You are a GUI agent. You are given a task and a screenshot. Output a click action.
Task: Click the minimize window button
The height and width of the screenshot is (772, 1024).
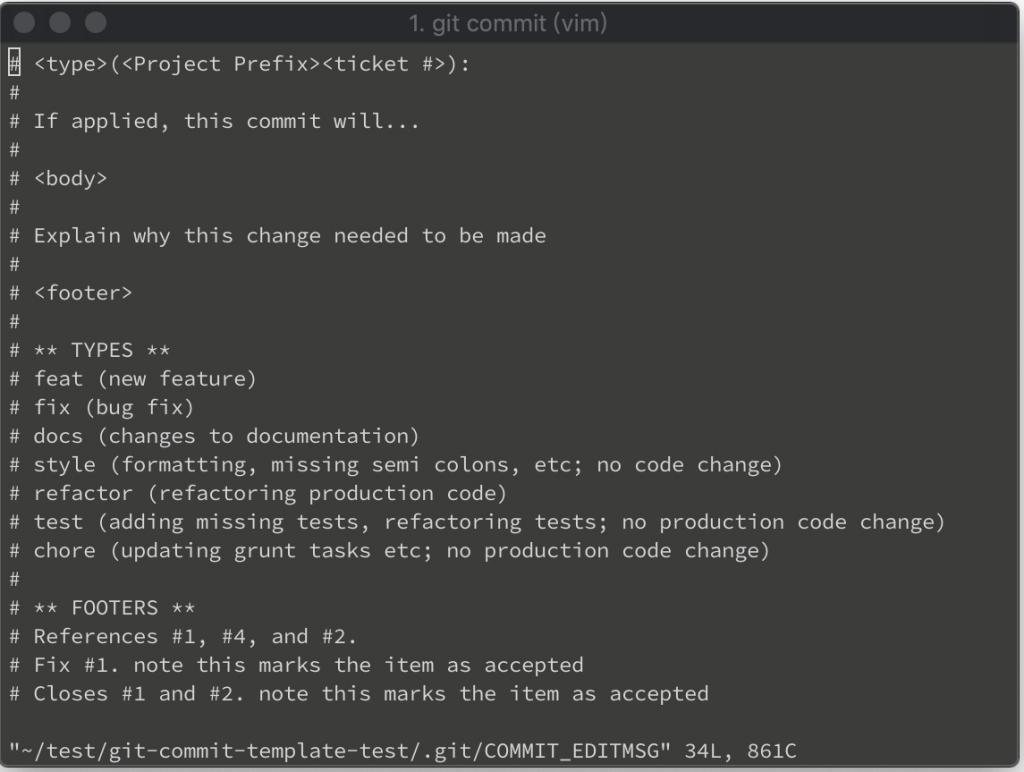coord(60,22)
